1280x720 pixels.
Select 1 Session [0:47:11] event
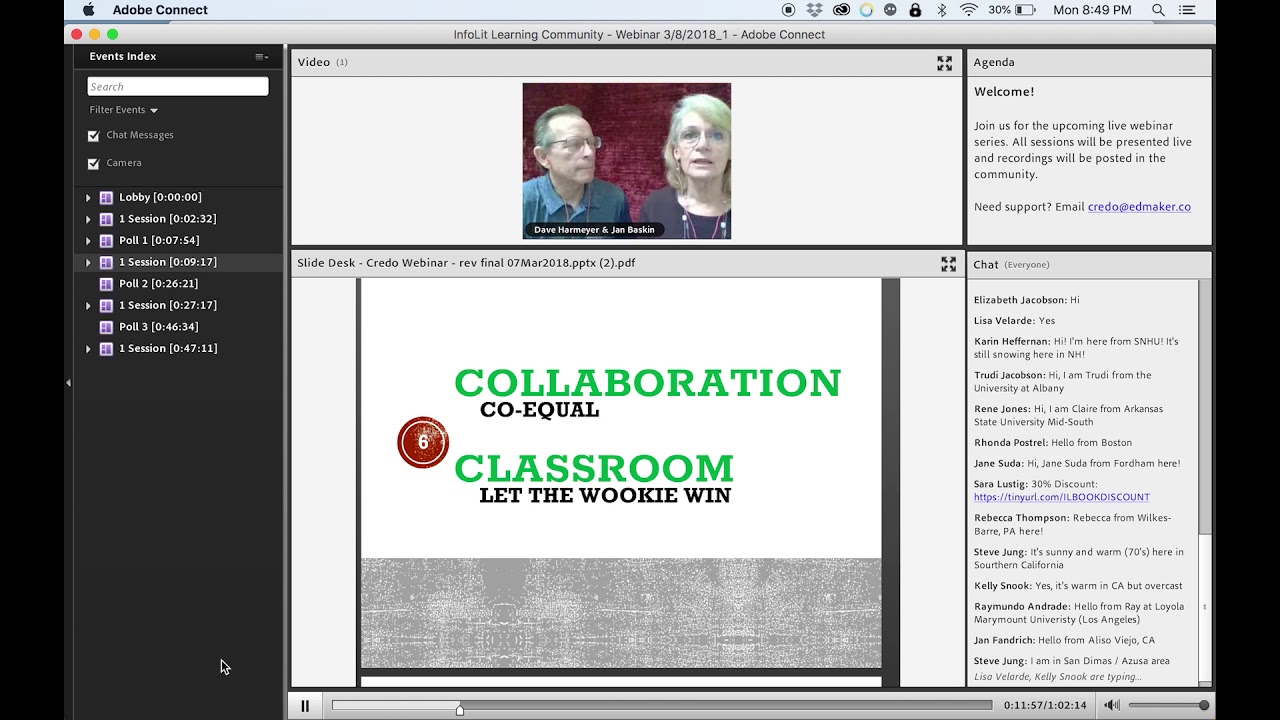pyautogui.click(x=167, y=349)
